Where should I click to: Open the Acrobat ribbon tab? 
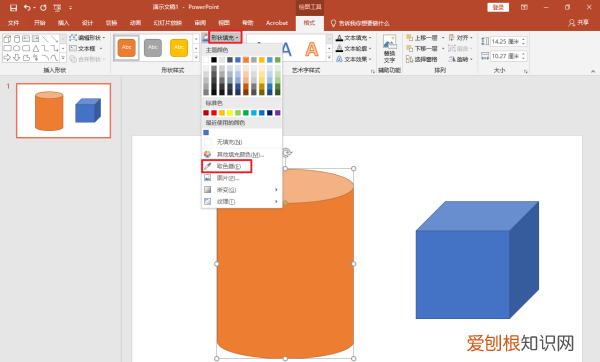tap(277, 23)
